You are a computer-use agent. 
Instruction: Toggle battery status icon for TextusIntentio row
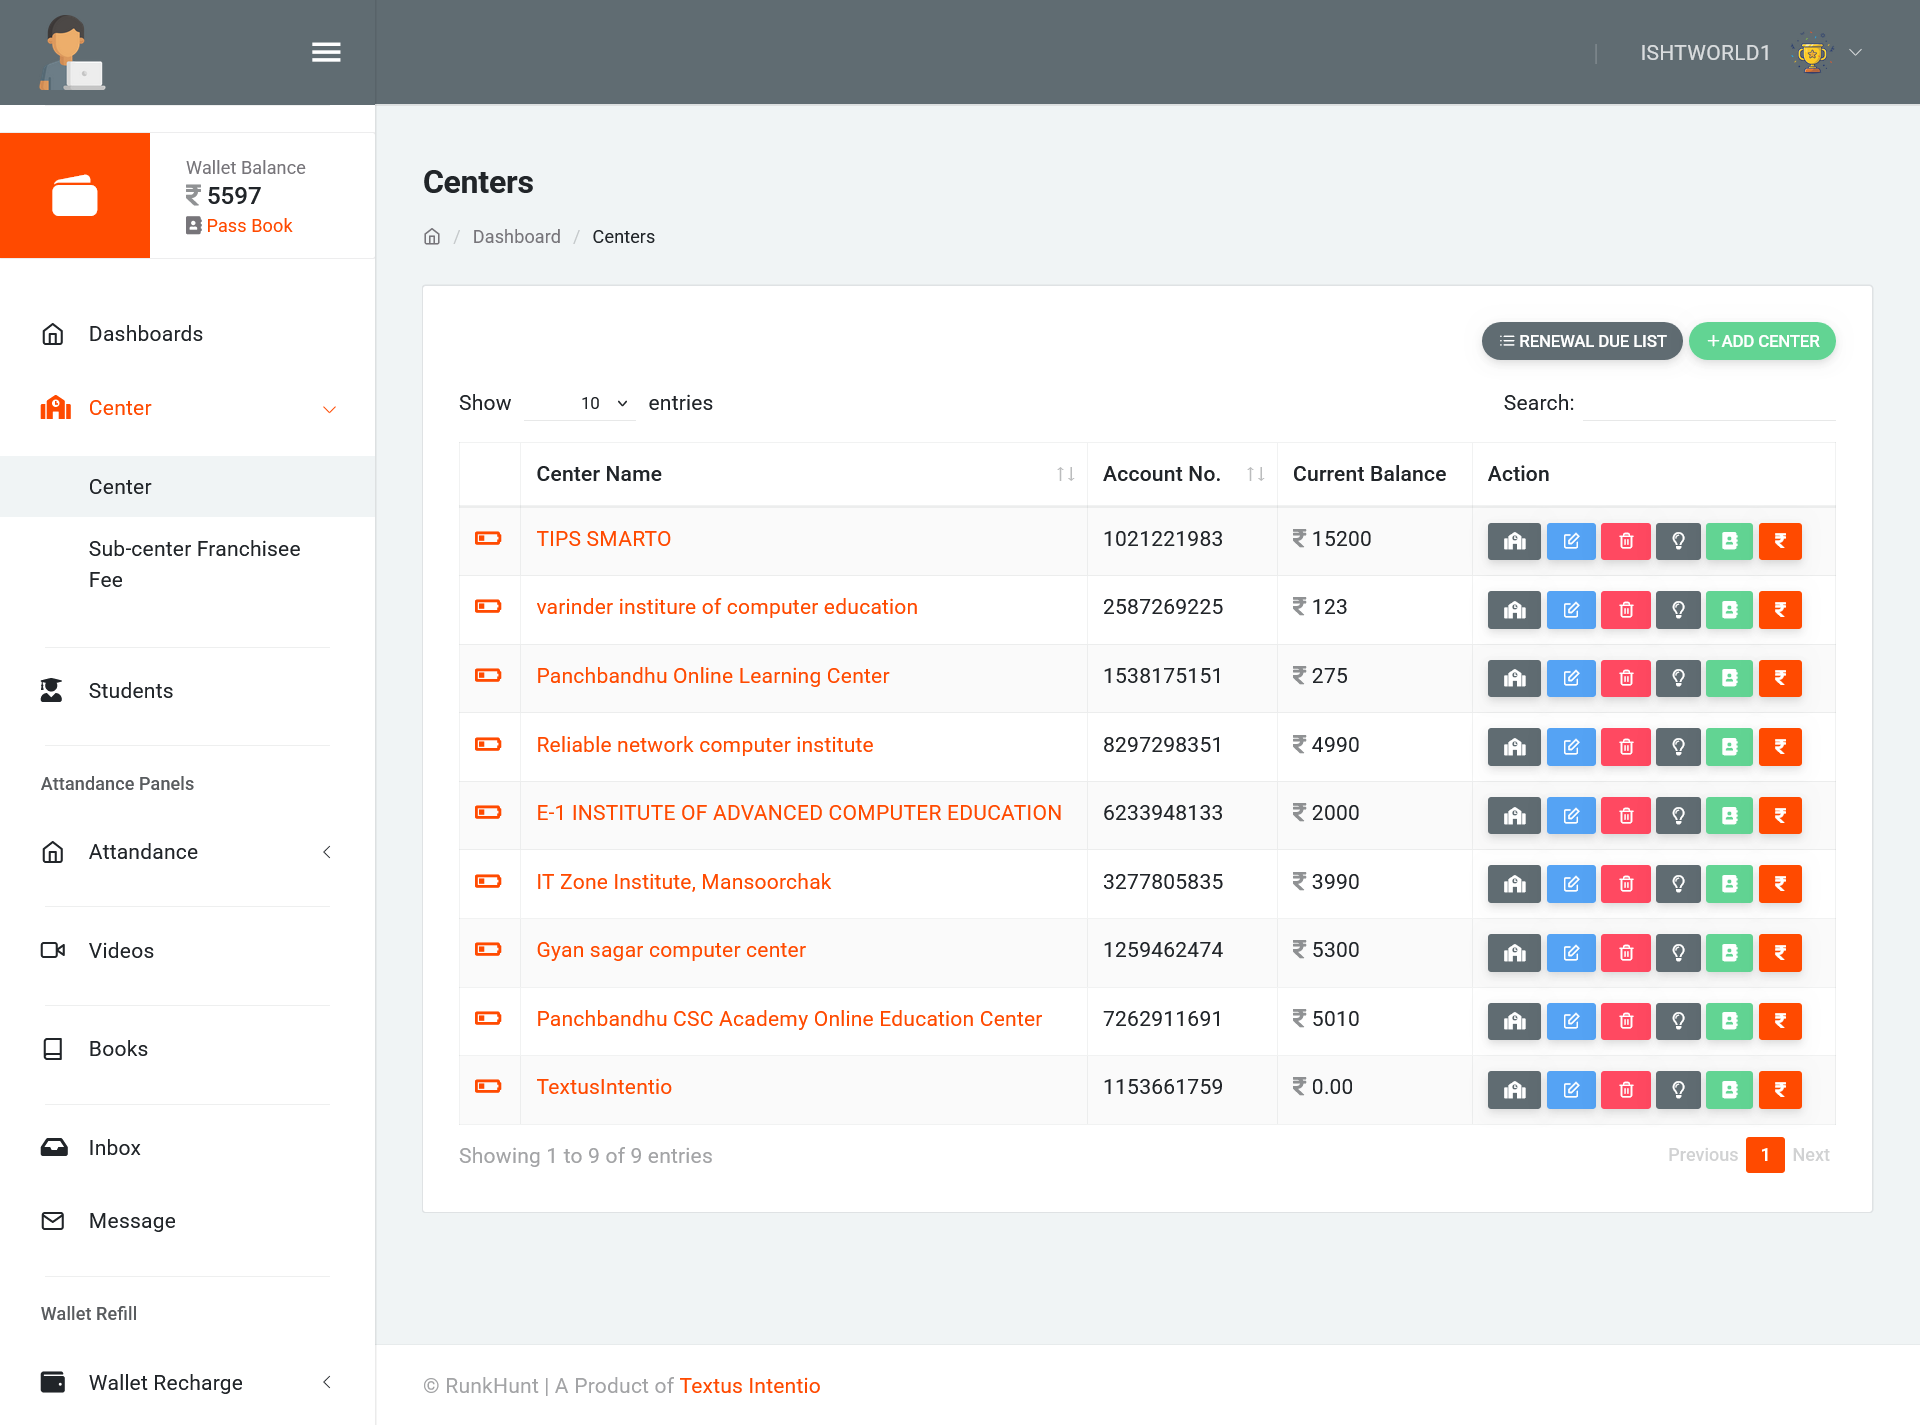pyautogui.click(x=488, y=1087)
